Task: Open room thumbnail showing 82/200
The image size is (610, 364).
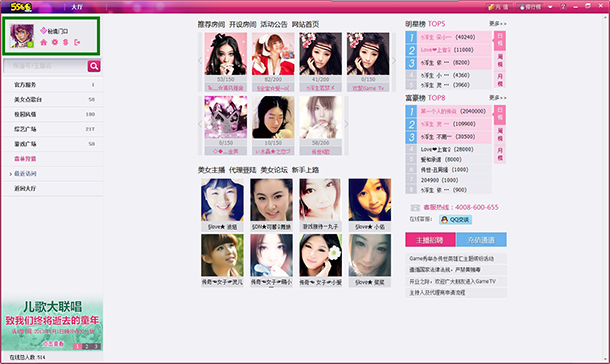Action: (x=273, y=54)
